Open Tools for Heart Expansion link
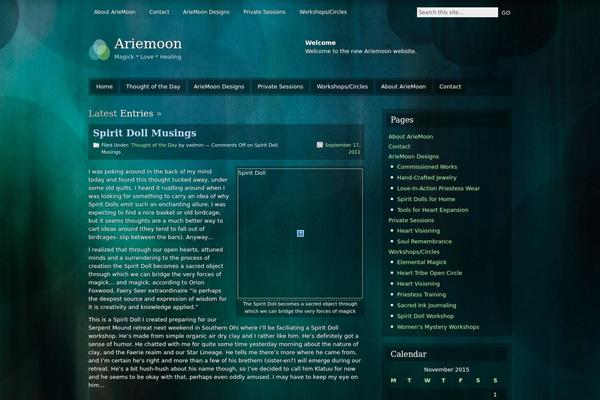 click(432, 210)
